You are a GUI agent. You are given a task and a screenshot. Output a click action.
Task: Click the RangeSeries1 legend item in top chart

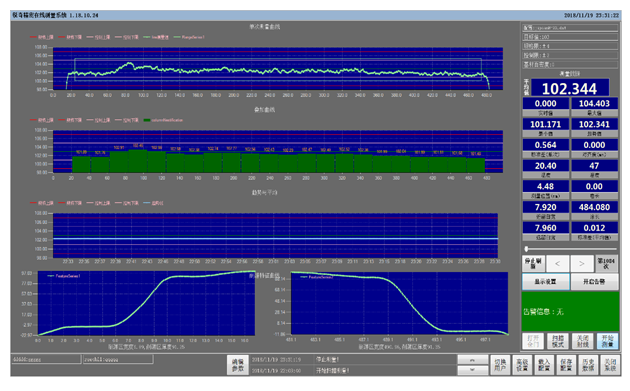(189, 37)
